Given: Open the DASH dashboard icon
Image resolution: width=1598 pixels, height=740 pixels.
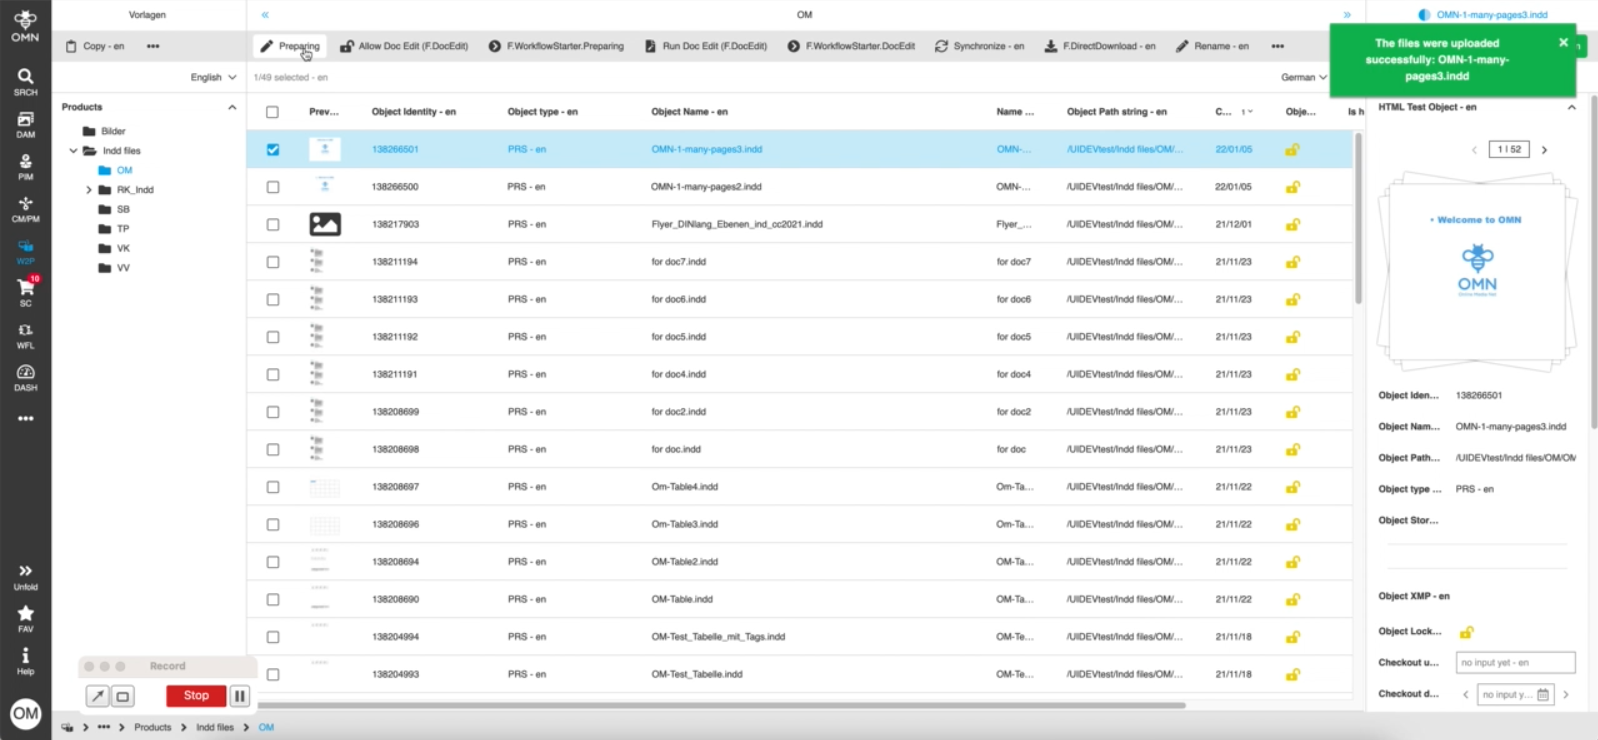Looking at the screenshot, I should click(x=25, y=377).
